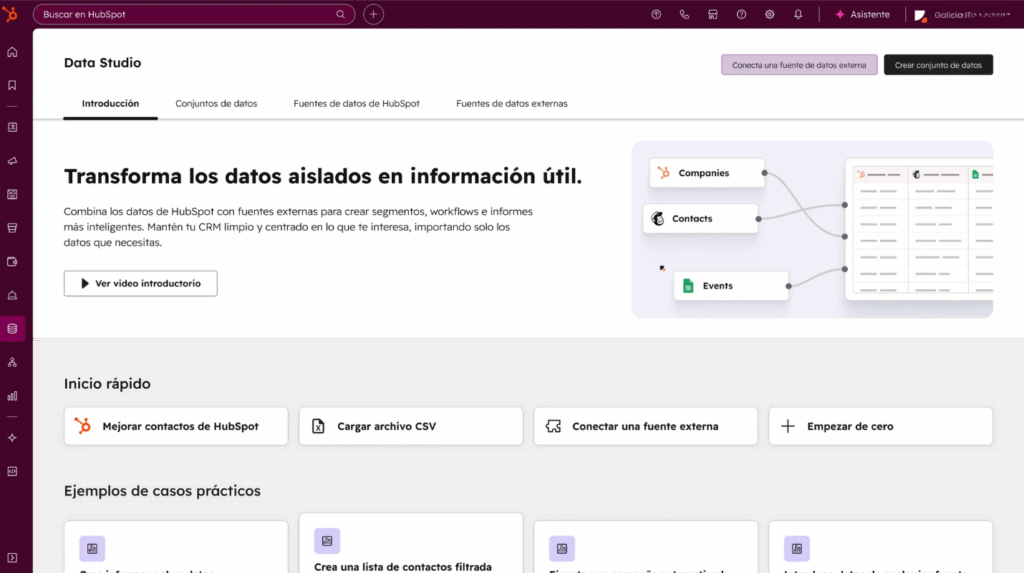The height and width of the screenshot is (573, 1024).
Task: Switch to the Conjuntos de datos tab
Action: pyautogui.click(x=216, y=104)
